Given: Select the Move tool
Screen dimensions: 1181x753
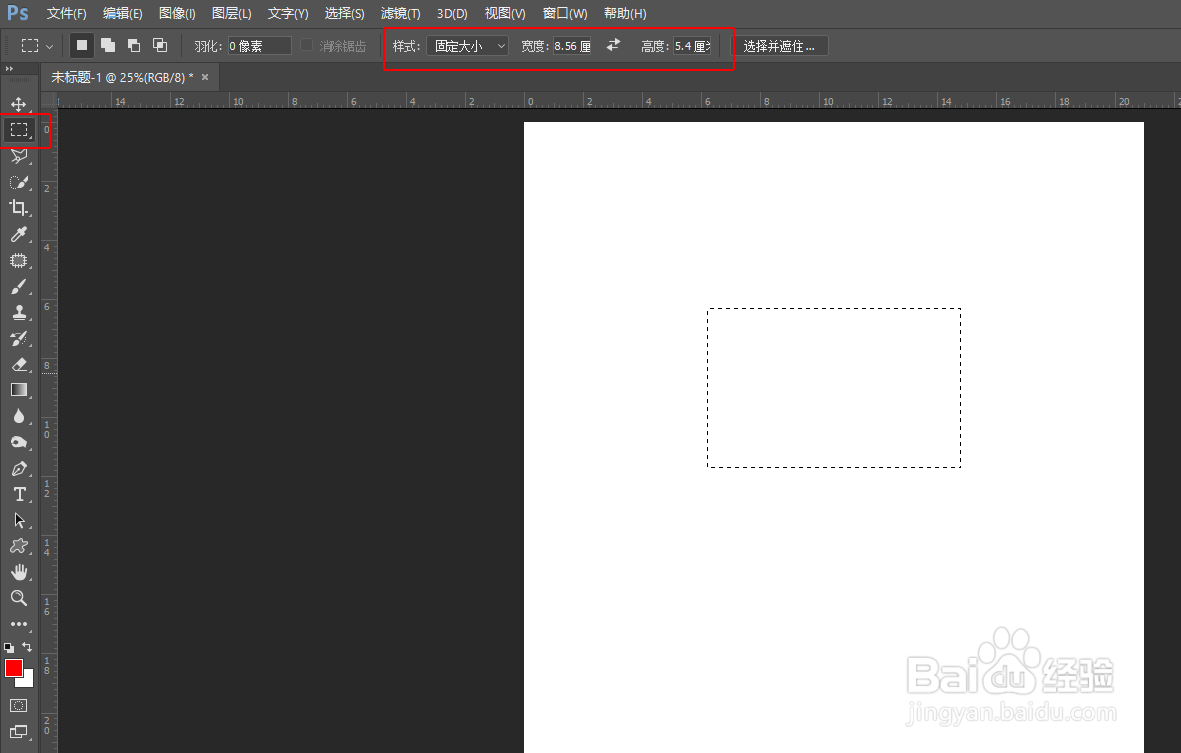Looking at the screenshot, I should [19, 104].
